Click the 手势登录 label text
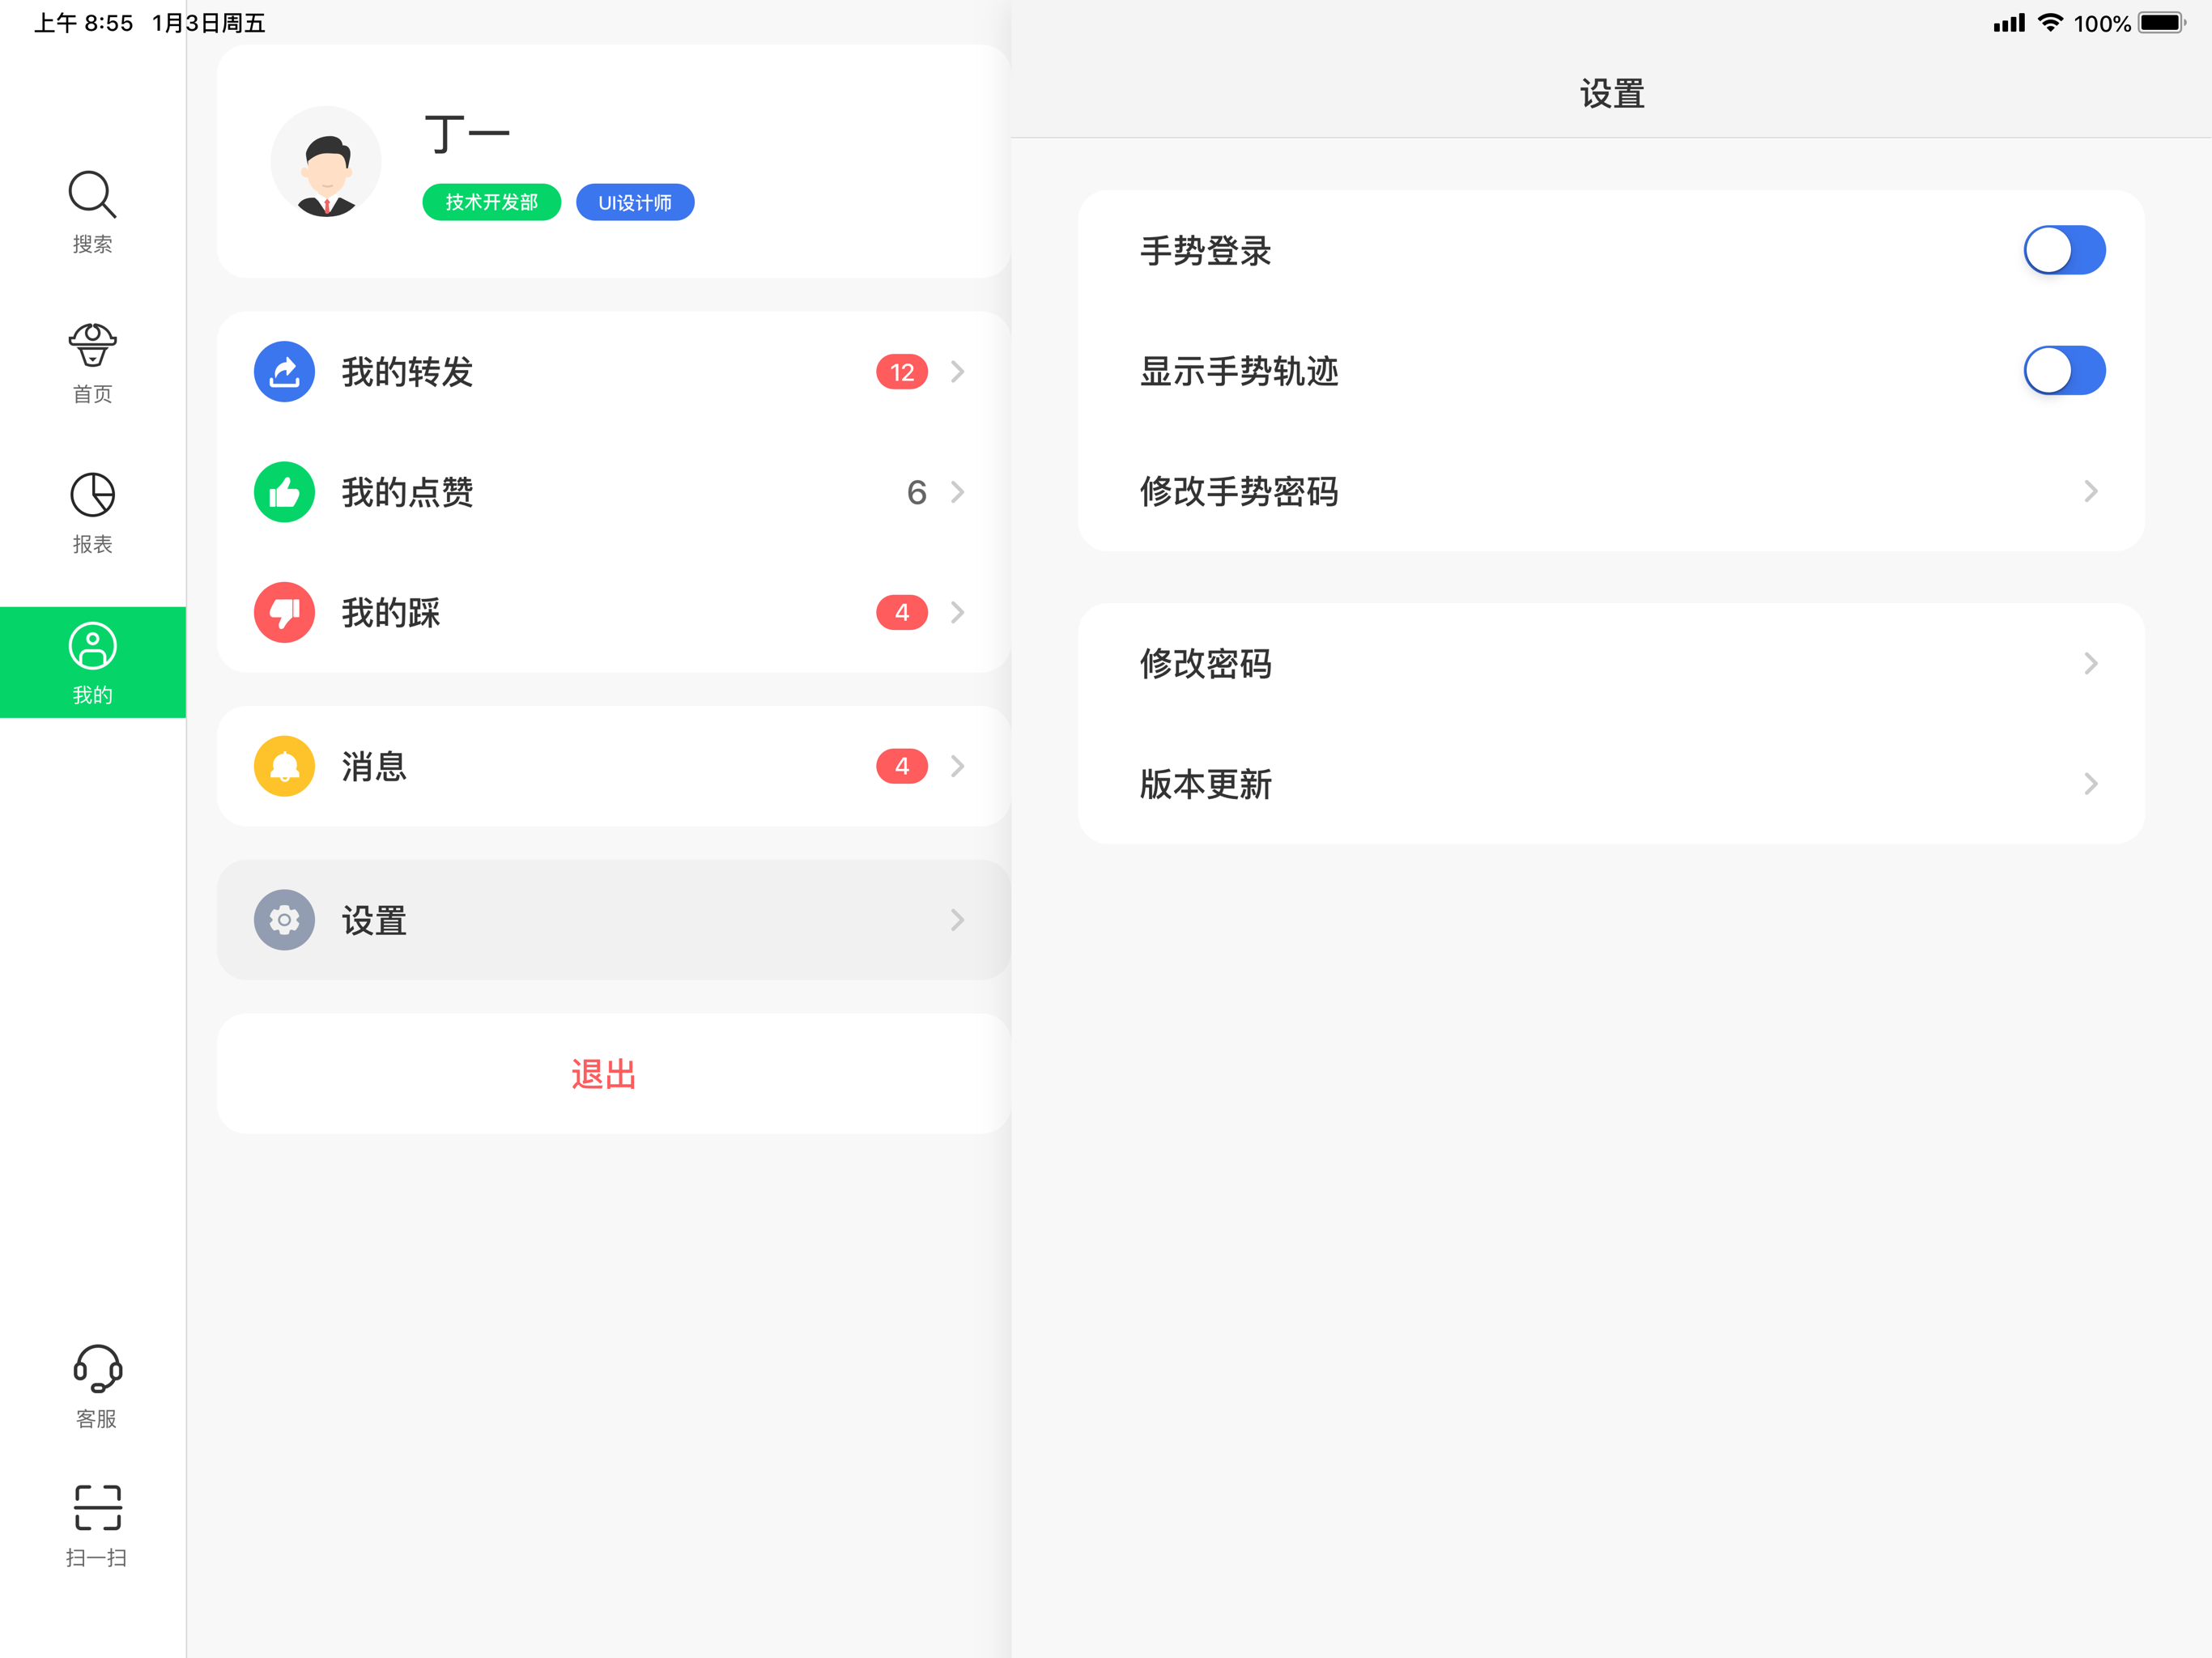 point(1205,250)
